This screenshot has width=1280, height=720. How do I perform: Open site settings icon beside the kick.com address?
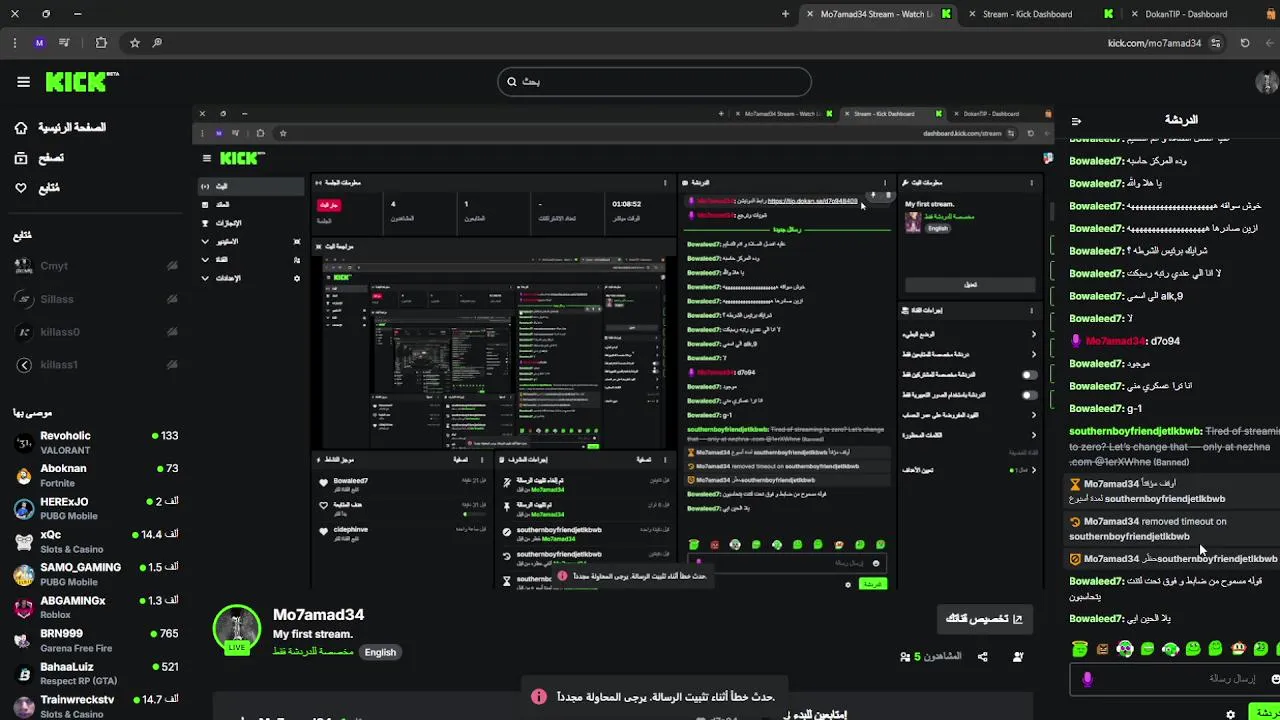click(1215, 43)
